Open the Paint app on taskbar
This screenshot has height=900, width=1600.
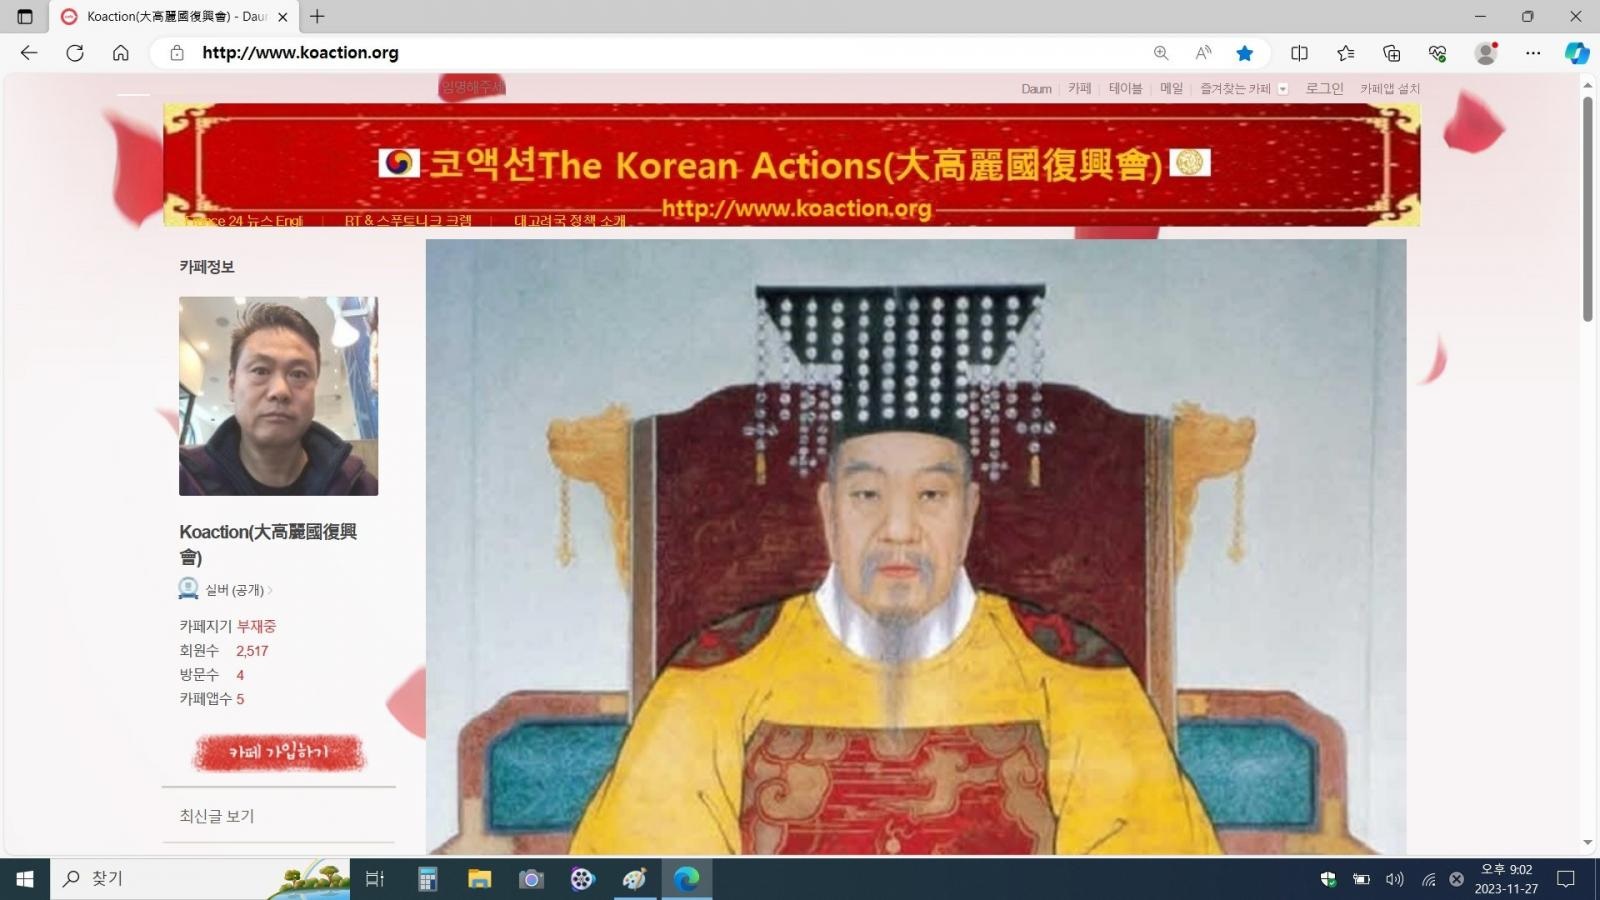tap(635, 879)
